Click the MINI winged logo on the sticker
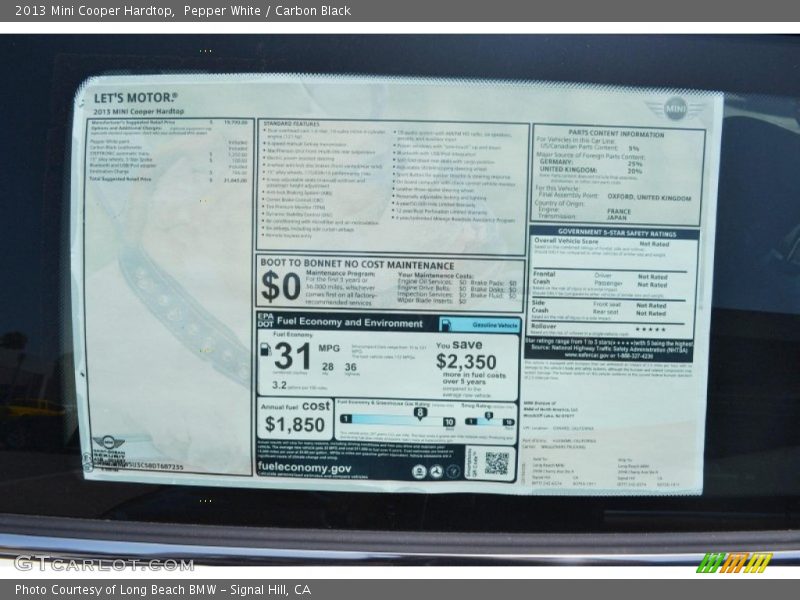Screen dimensions: 800x600 [676, 109]
